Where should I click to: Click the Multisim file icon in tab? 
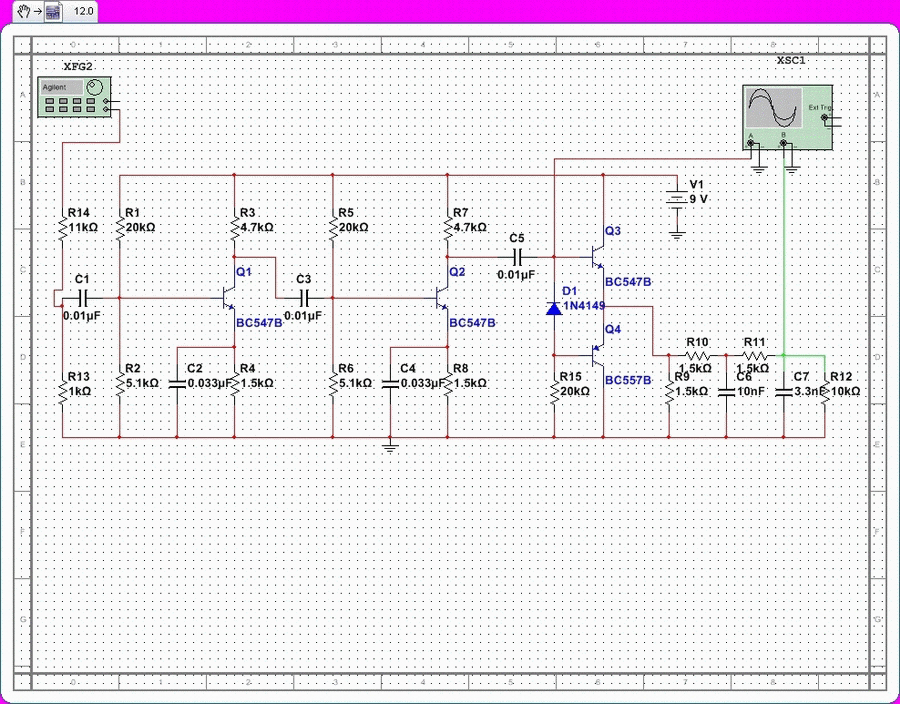52,11
